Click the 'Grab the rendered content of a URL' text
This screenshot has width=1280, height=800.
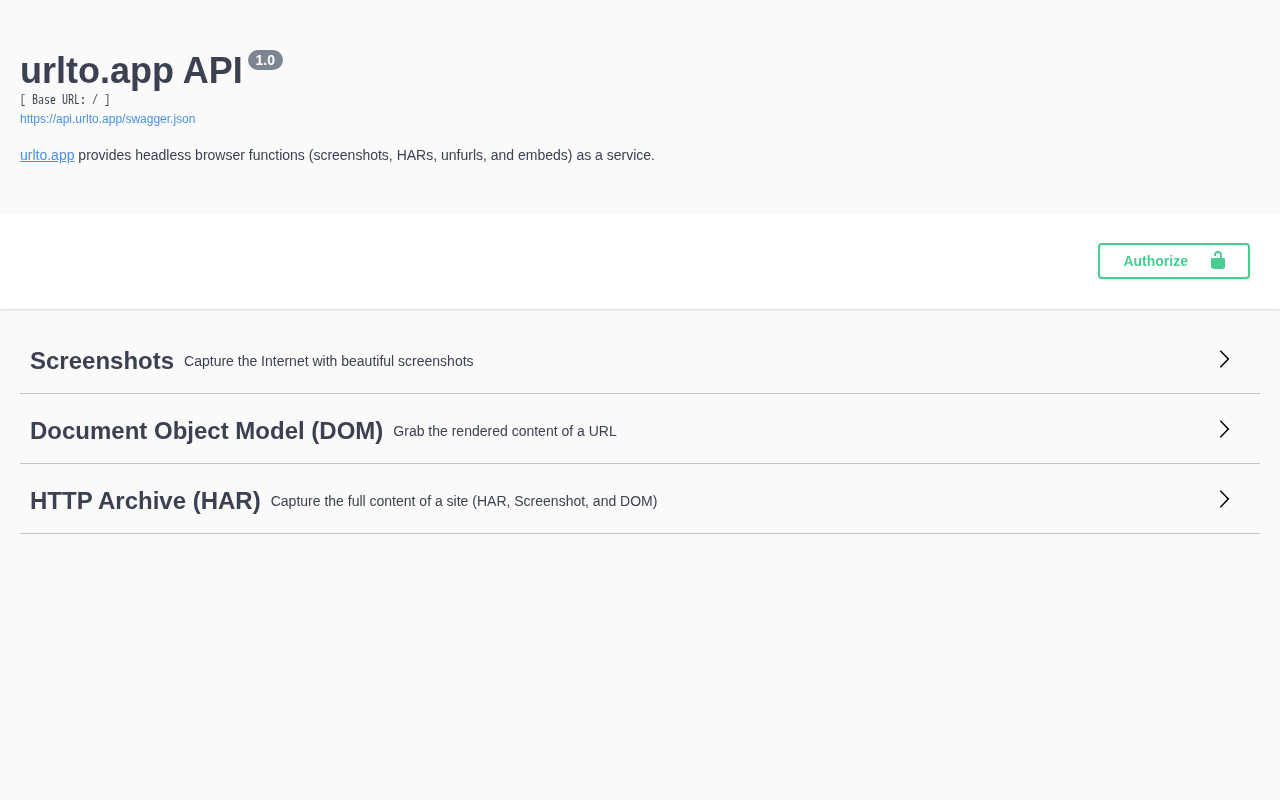(504, 431)
